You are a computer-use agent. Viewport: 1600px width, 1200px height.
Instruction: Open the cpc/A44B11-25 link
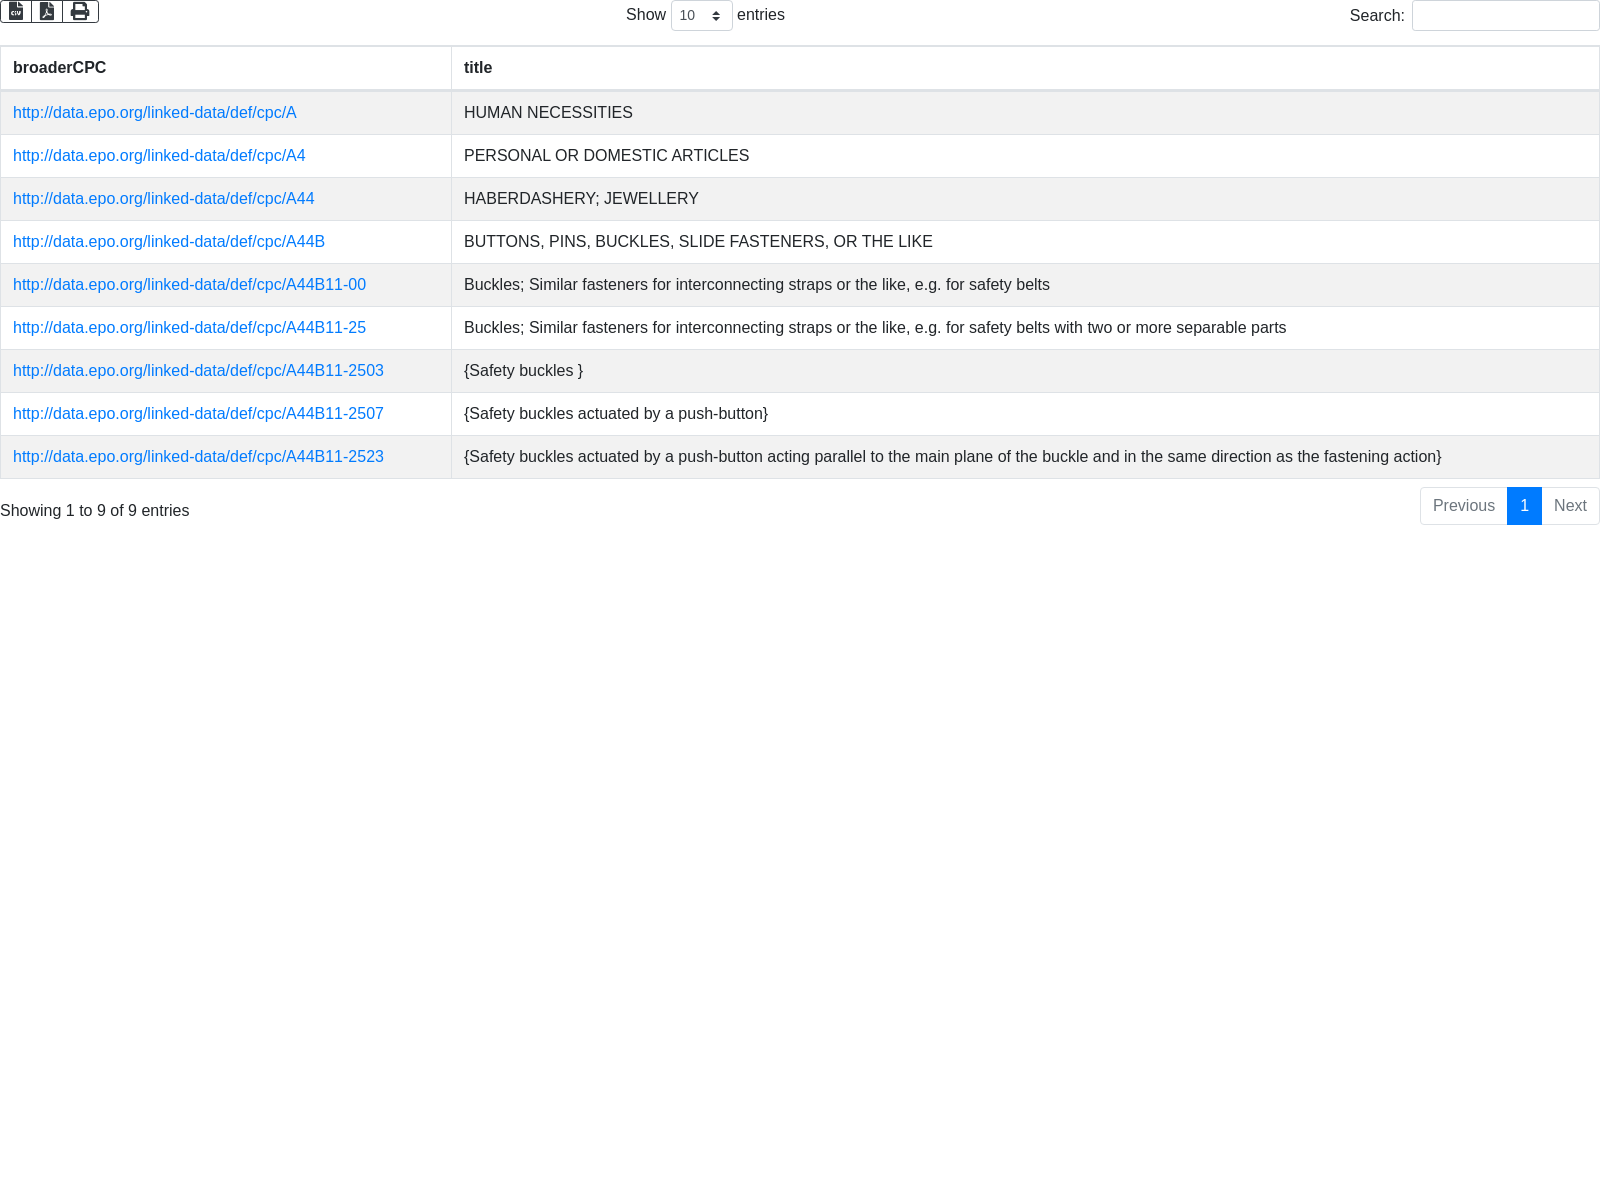[x=190, y=328]
